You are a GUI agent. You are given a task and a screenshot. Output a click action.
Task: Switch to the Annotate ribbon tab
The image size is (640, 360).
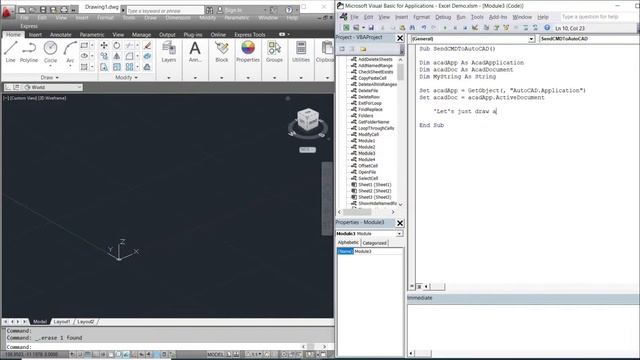(60, 35)
